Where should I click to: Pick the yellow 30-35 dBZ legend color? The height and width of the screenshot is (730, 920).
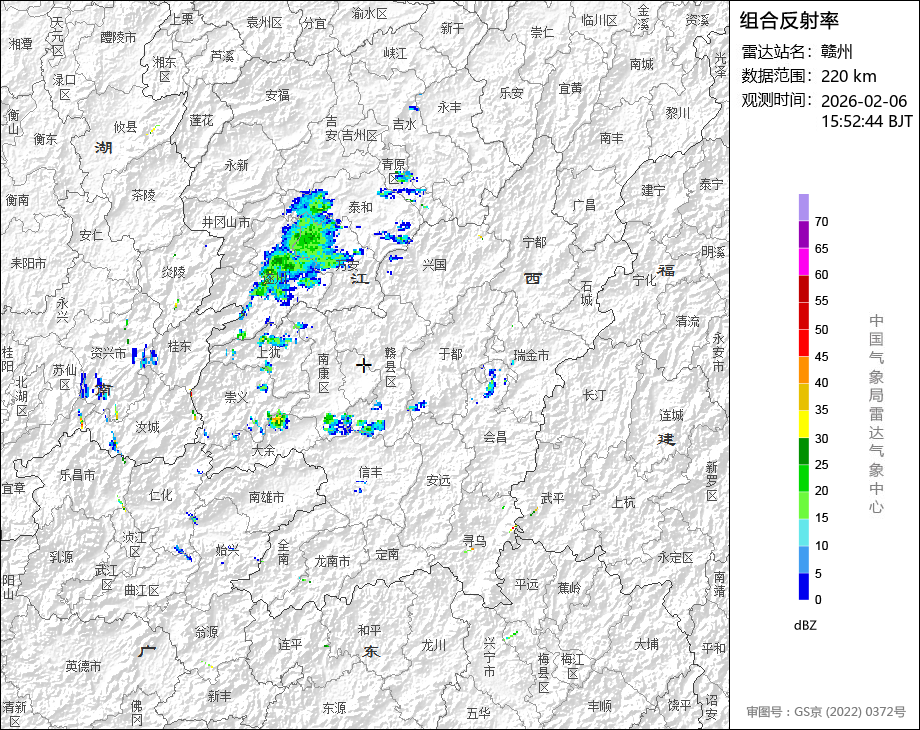804,424
